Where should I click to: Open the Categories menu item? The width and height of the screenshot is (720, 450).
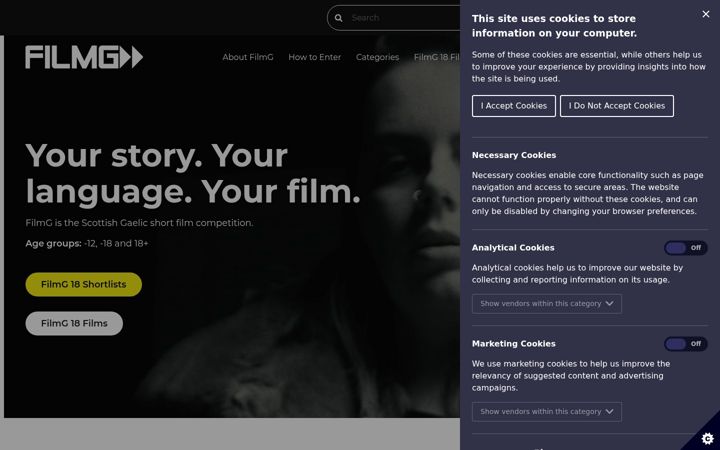(x=377, y=57)
